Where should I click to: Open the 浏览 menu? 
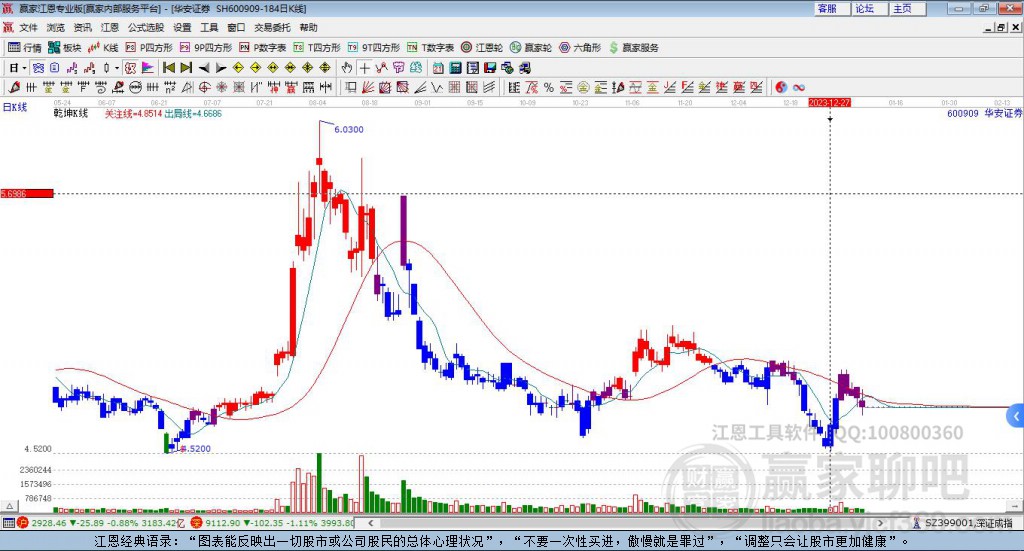tap(56, 27)
